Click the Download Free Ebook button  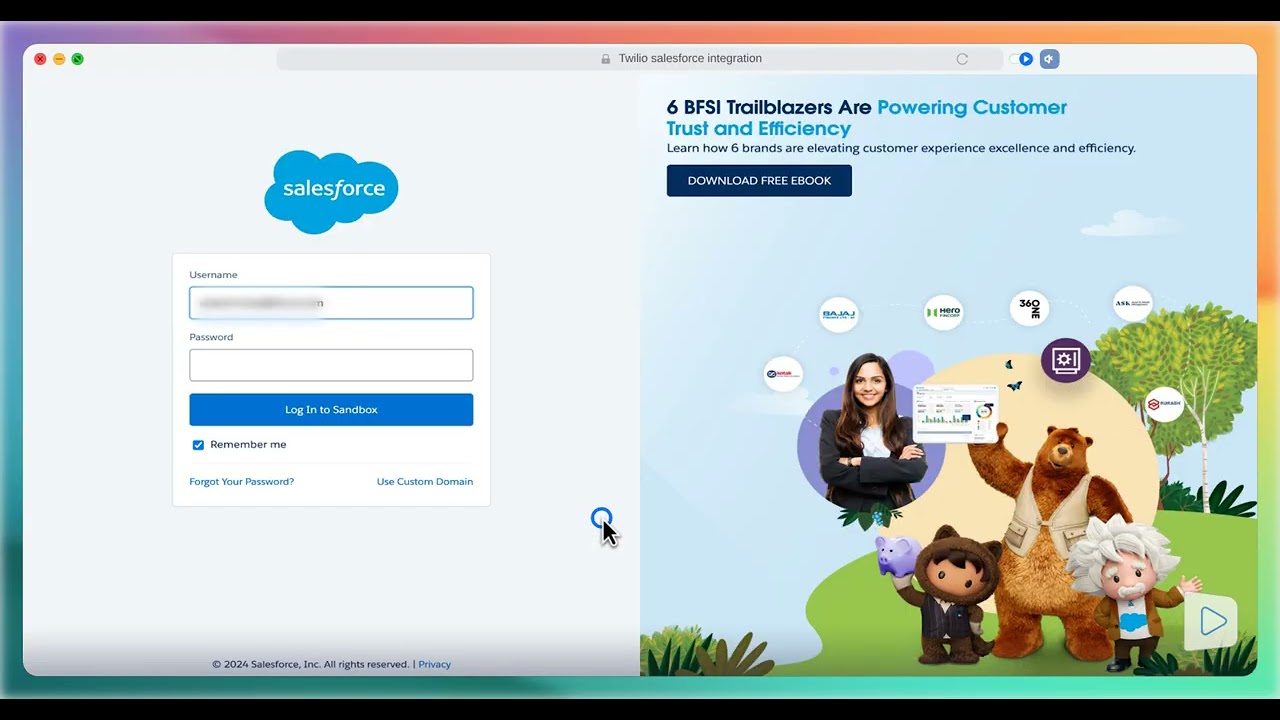click(x=759, y=181)
